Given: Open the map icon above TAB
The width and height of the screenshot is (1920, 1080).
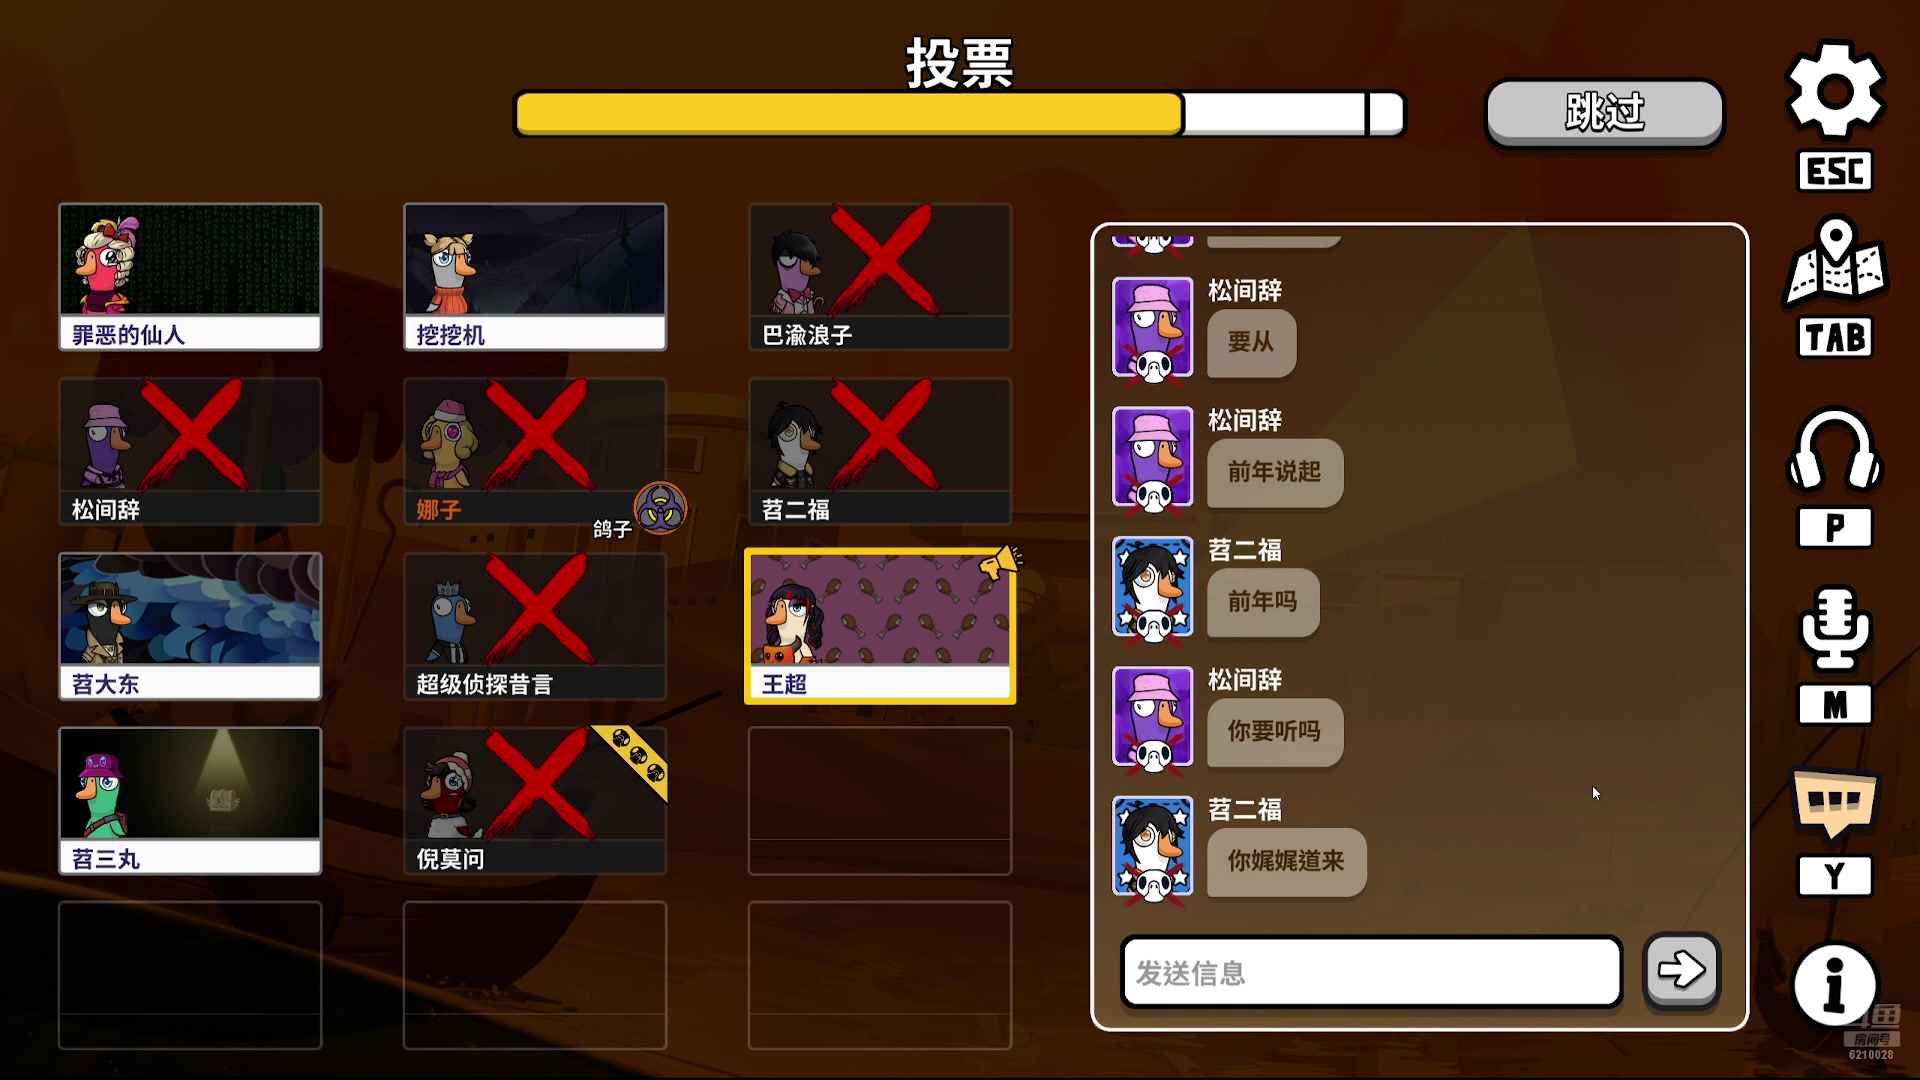Looking at the screenshot, I should click(x=1835, y=262).
